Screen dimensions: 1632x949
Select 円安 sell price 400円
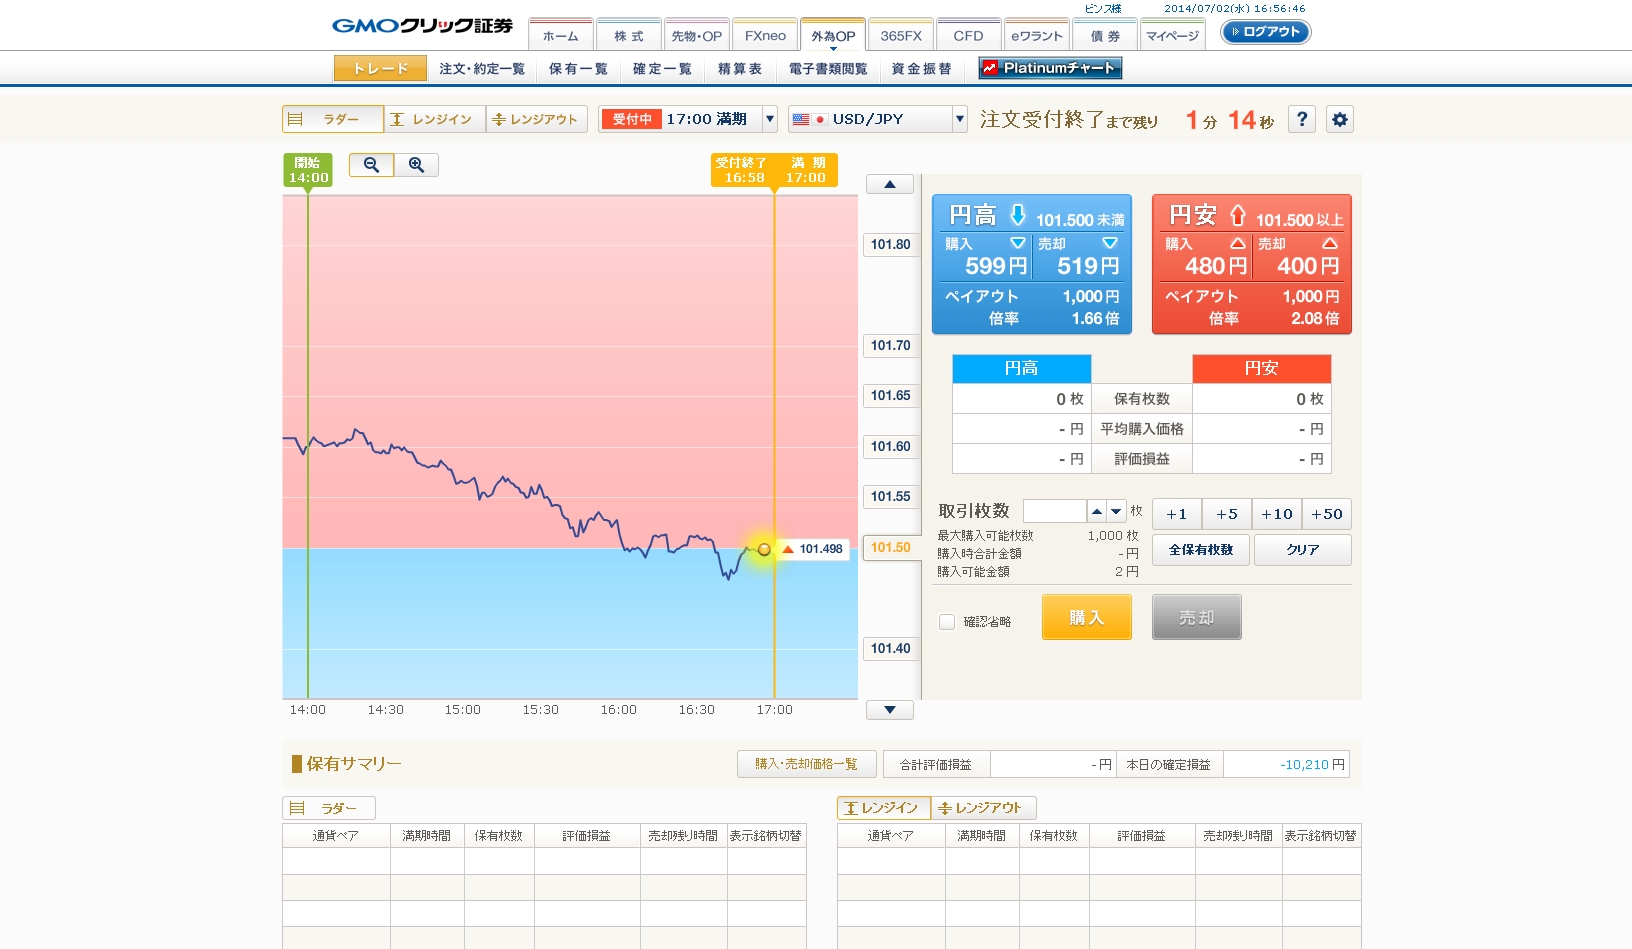coord(1298,257)
